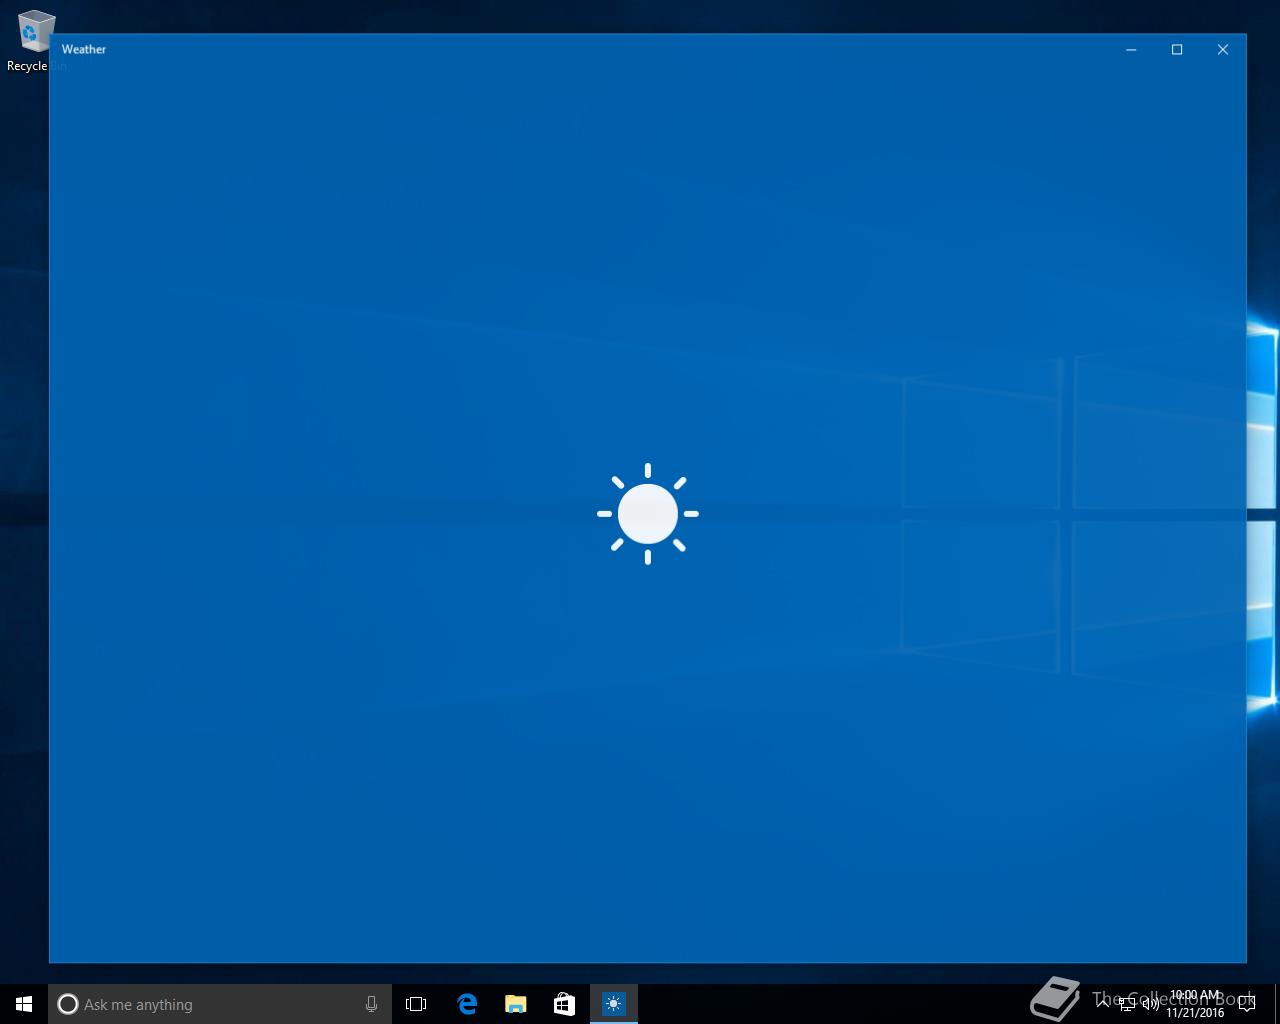Open the clock showing 10:00 AM

(x=1195, y=1004)
